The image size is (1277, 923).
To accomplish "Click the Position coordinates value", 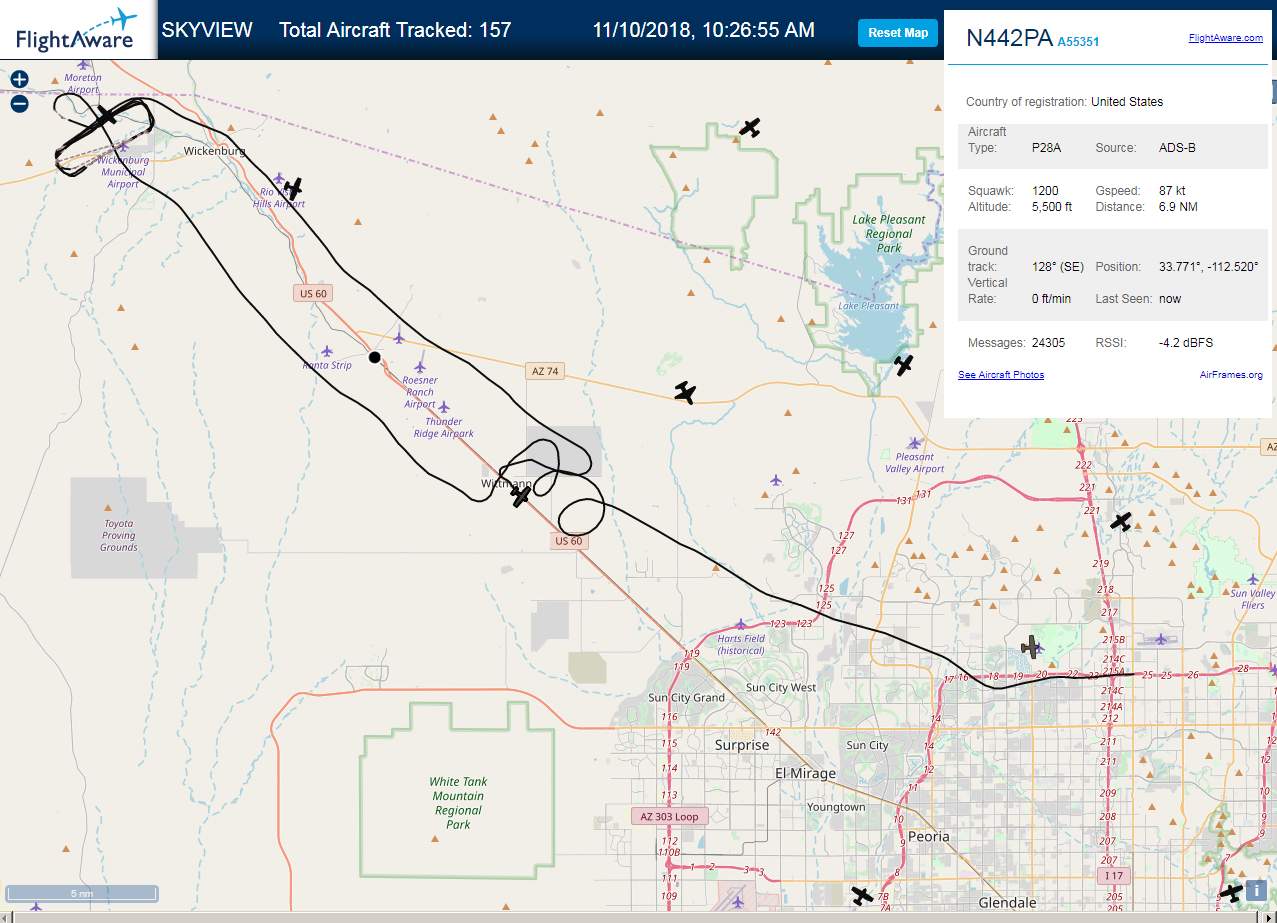I will [1208, 267].
